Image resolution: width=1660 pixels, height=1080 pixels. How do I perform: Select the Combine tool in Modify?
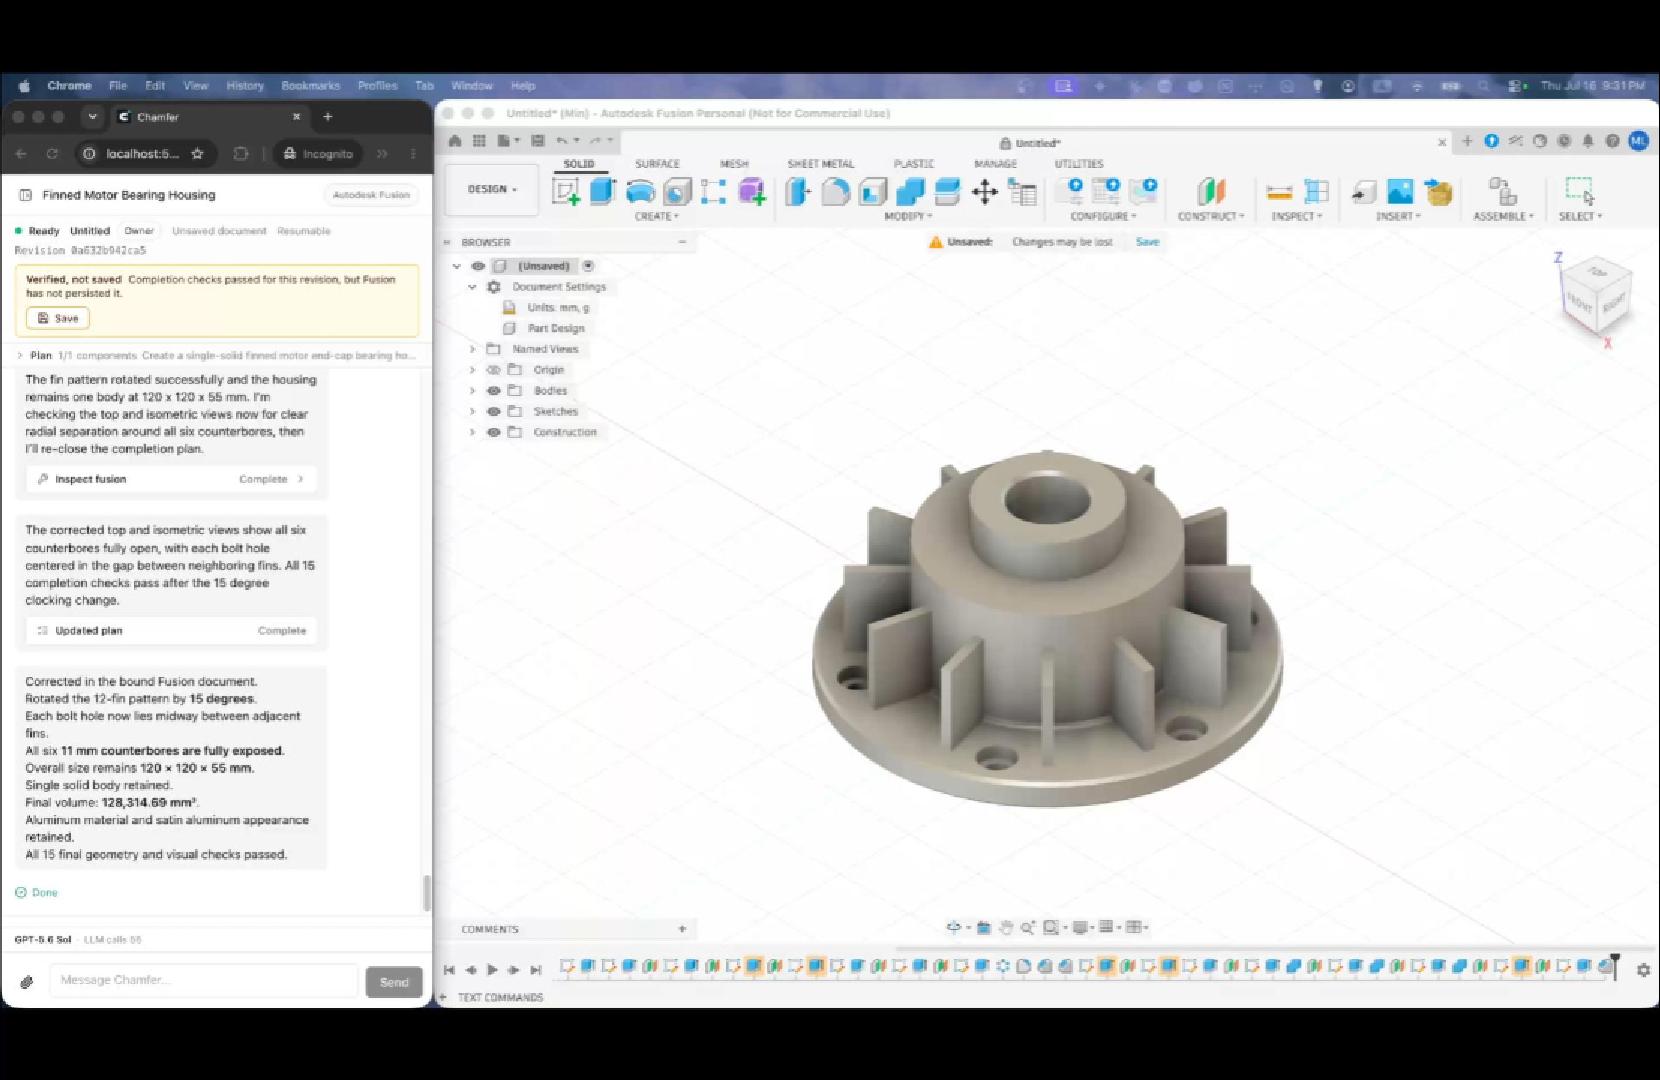pos(910,191)
